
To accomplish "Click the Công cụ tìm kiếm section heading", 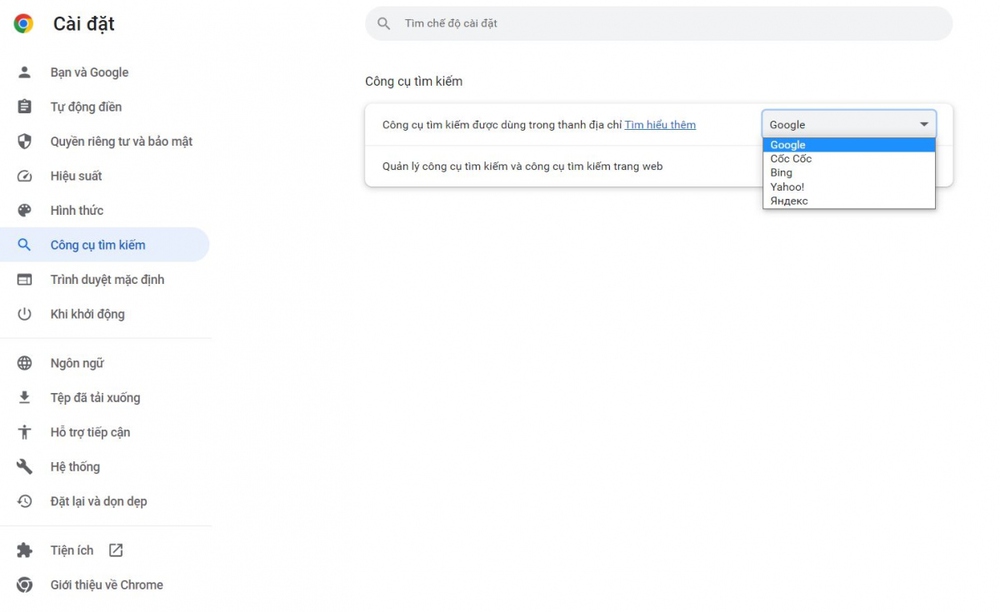I will (x=414, y=82).
